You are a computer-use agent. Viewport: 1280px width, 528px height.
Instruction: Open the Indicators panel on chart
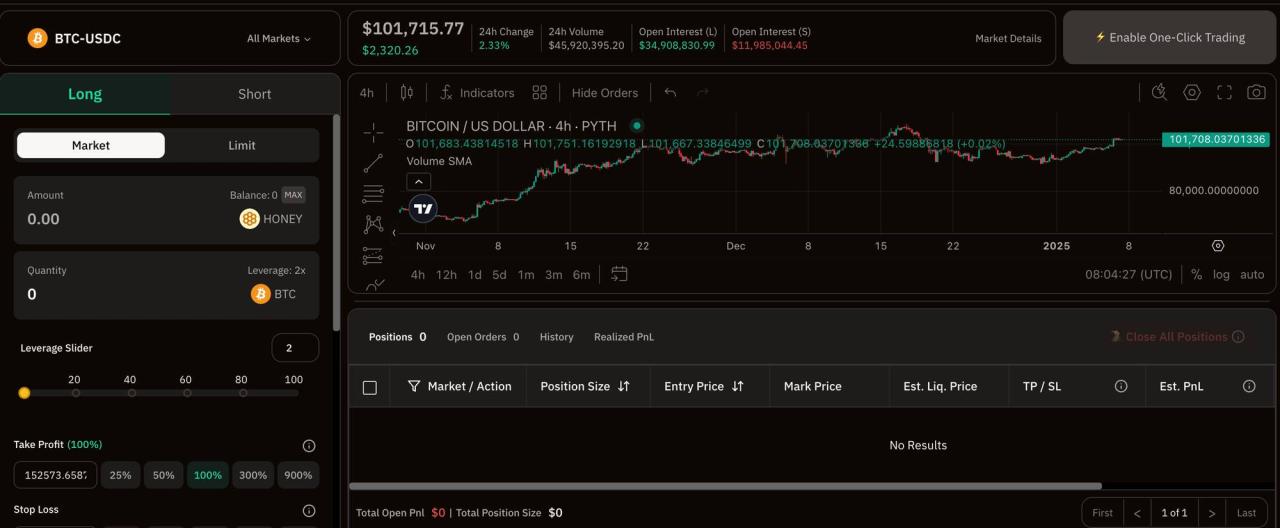[x=477, y=93]
